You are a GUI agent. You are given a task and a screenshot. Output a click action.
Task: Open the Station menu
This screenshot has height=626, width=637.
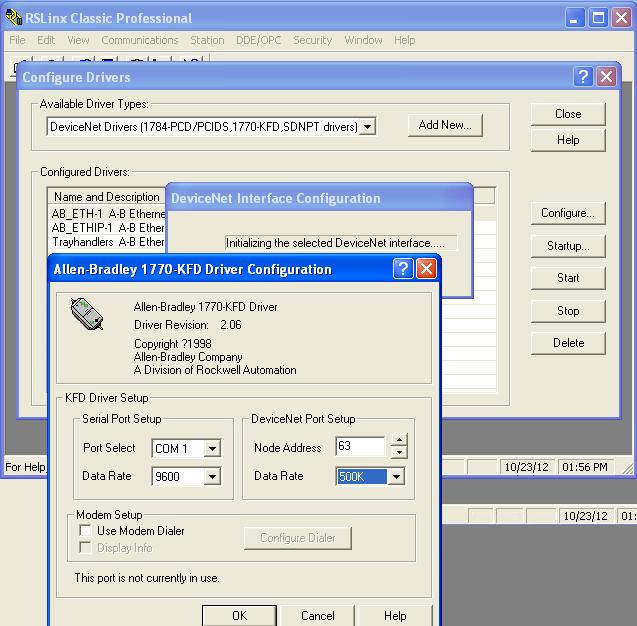(x=207, y=40)
